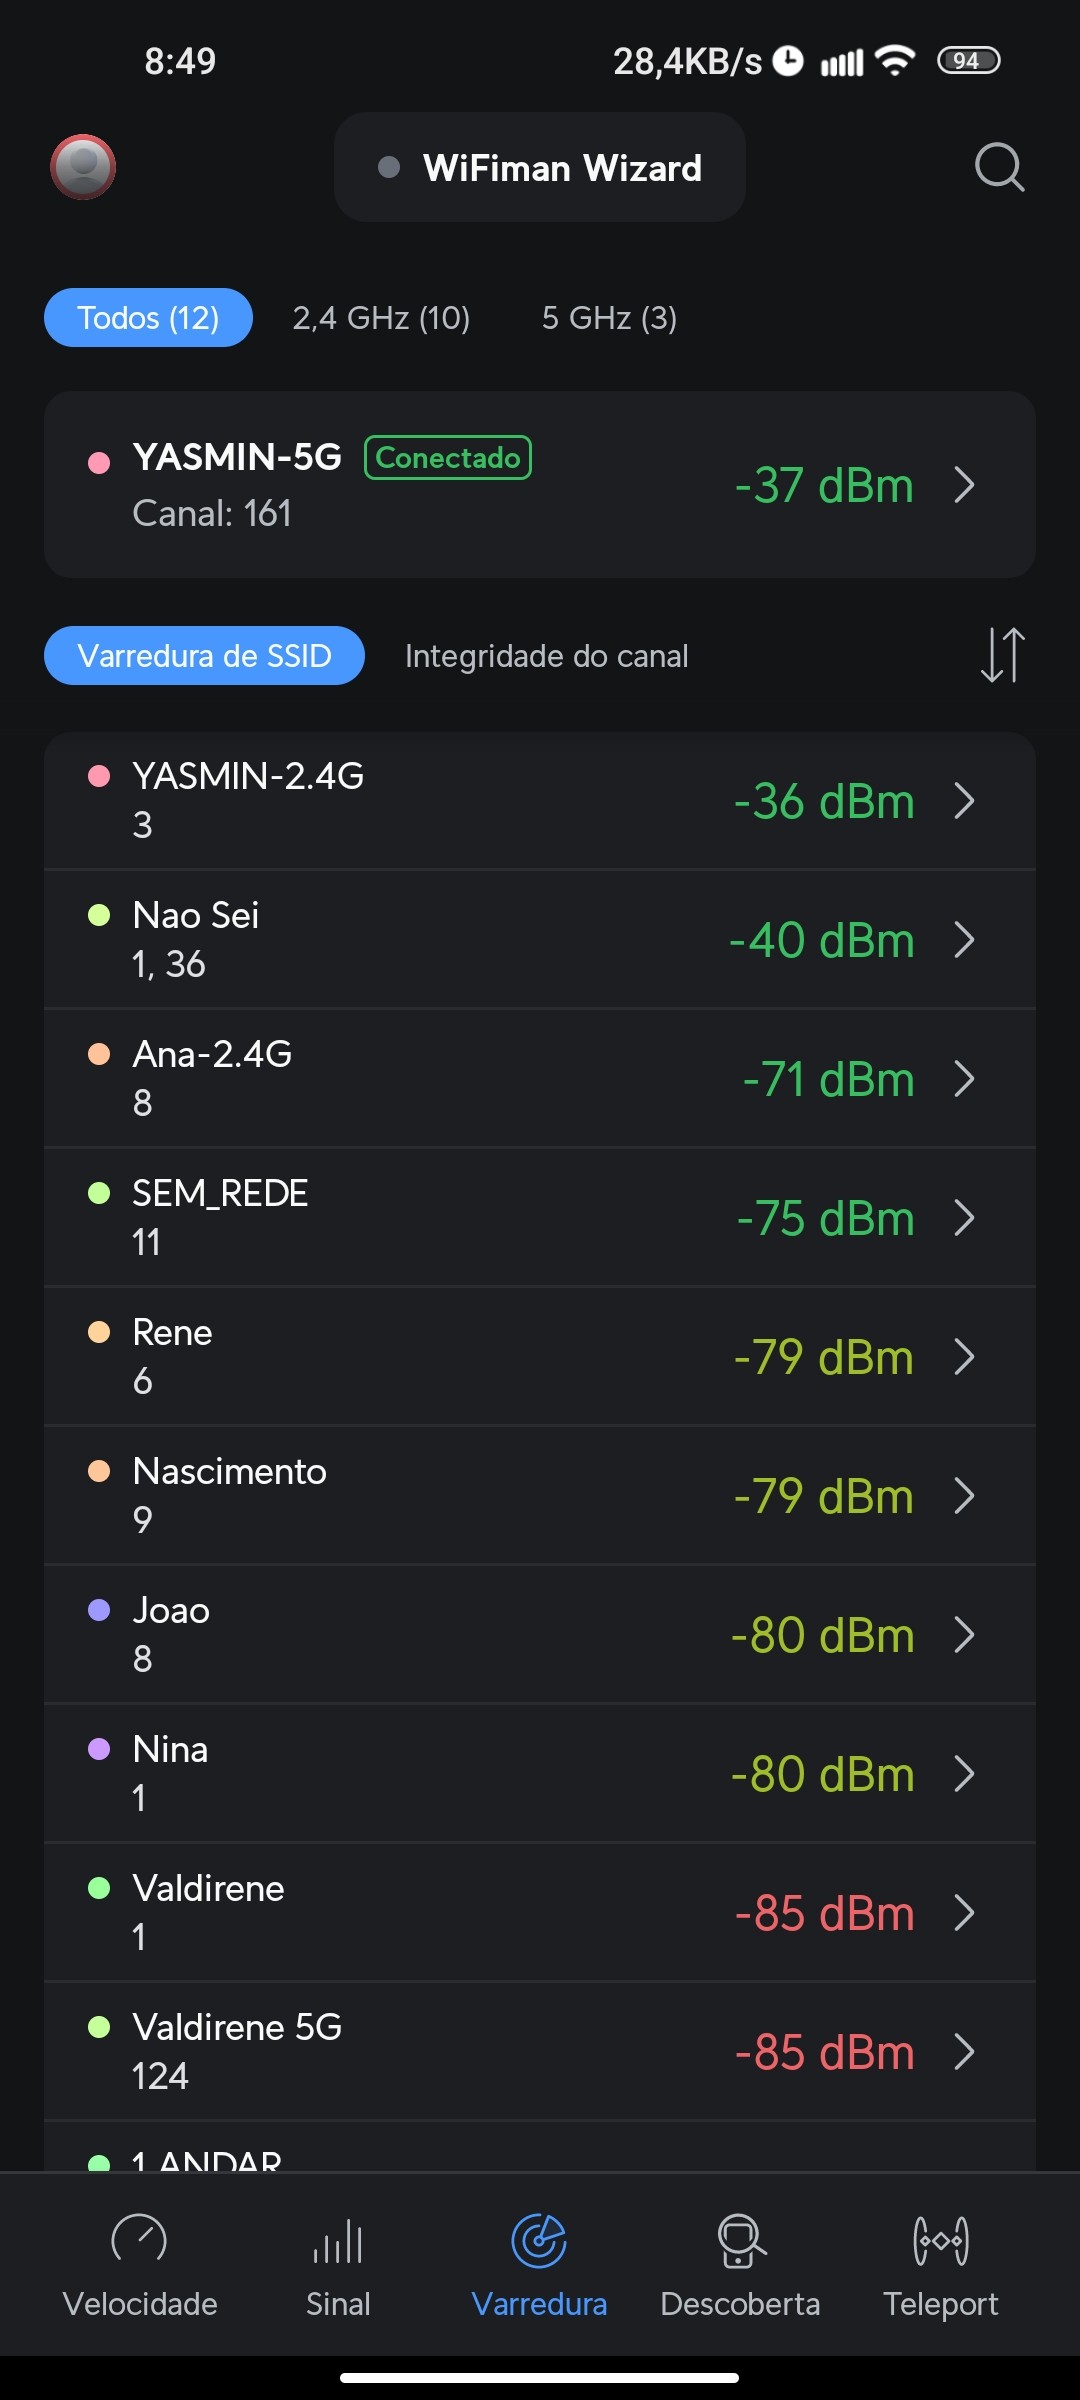This screenshot has width=1080, height=2400.
Task: Open the Velocidade speed test icon
Action: click(140, 2240)
